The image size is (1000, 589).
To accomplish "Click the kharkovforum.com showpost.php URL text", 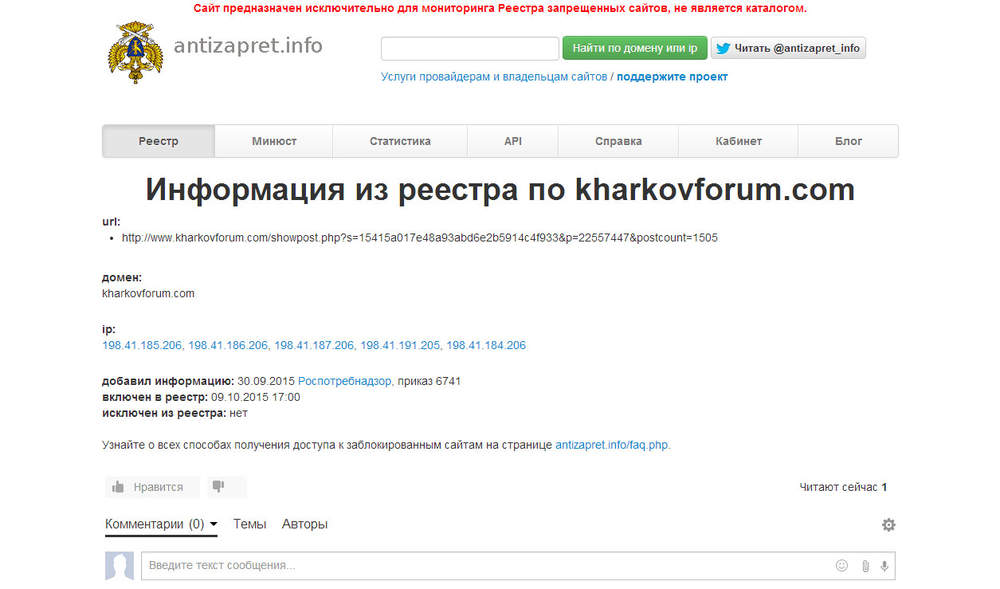I will (x=420, y=238).
